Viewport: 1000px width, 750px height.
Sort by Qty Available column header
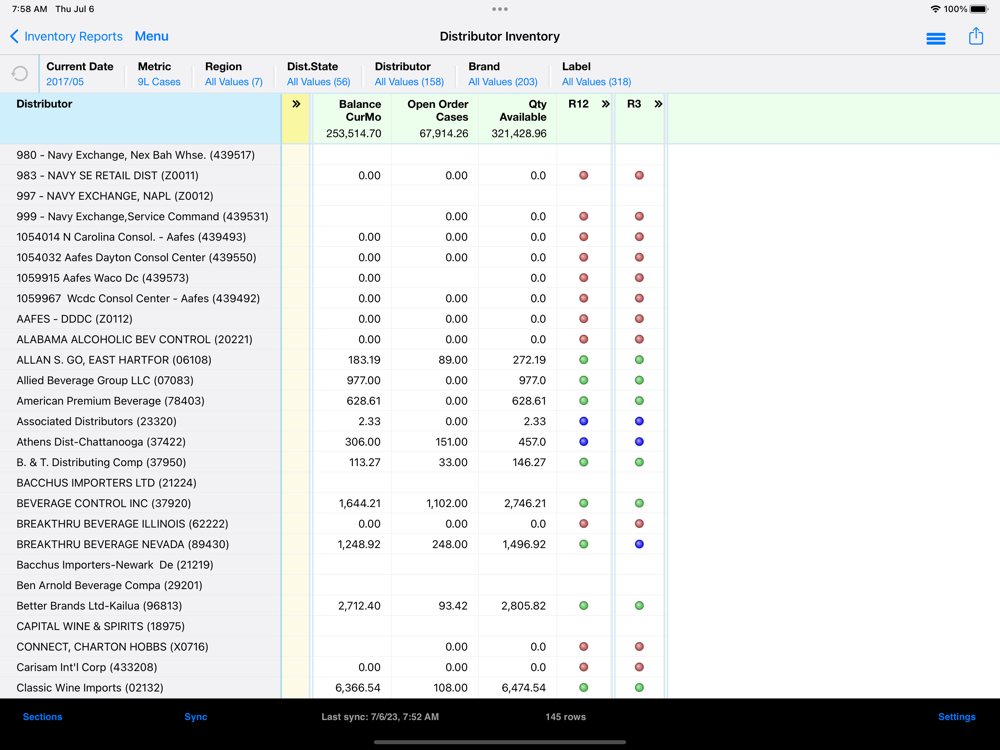click(522, 110)
